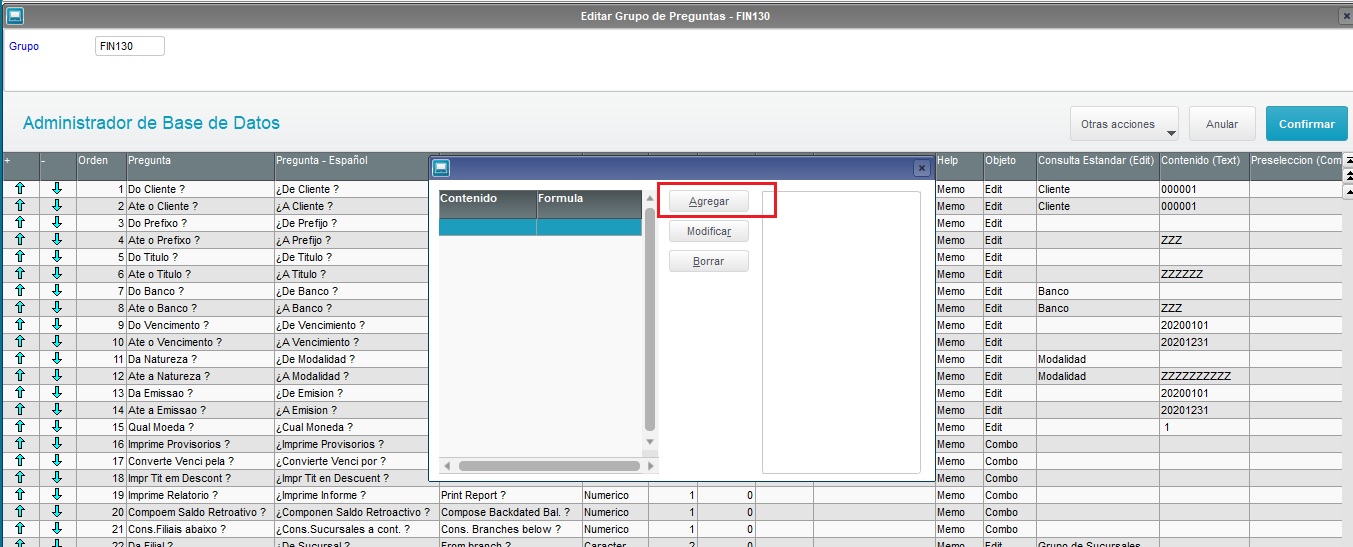
Task: Move 'Imprime Relatorio ?' row down
Action: pos(57,495)
